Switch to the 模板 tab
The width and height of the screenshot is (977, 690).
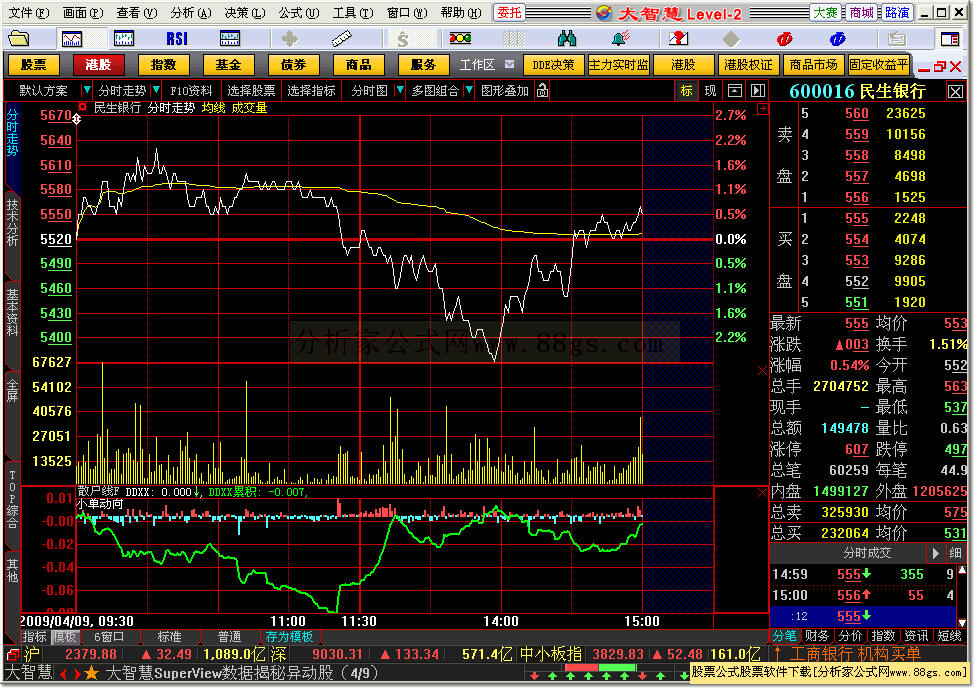64,637
